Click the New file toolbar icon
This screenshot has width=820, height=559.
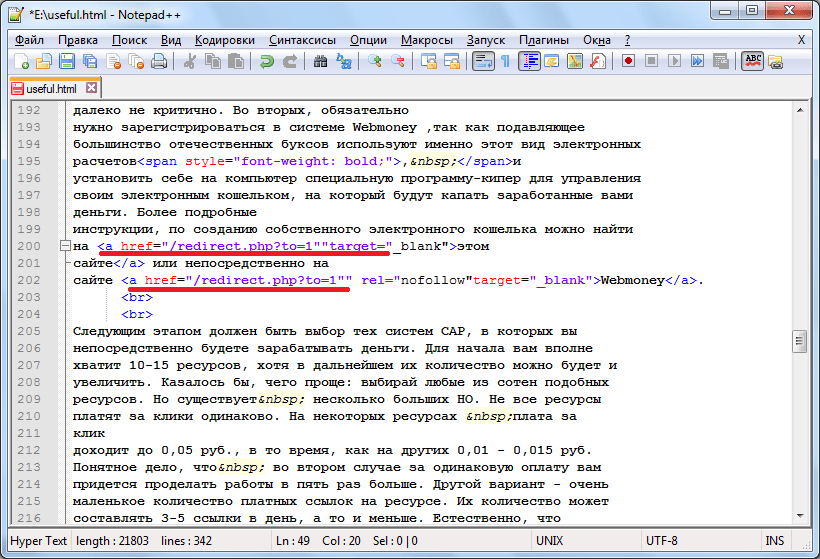pos(21,62)
